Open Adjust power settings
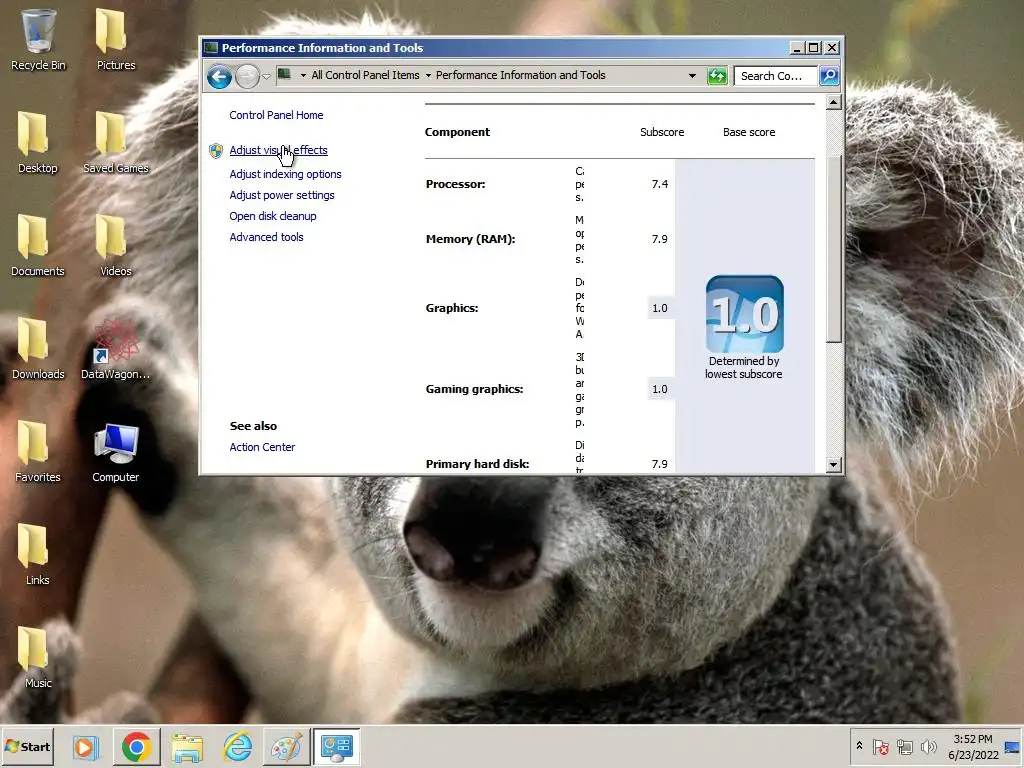The height and width of the screenshot is (768, 1024). click(281, 195)
